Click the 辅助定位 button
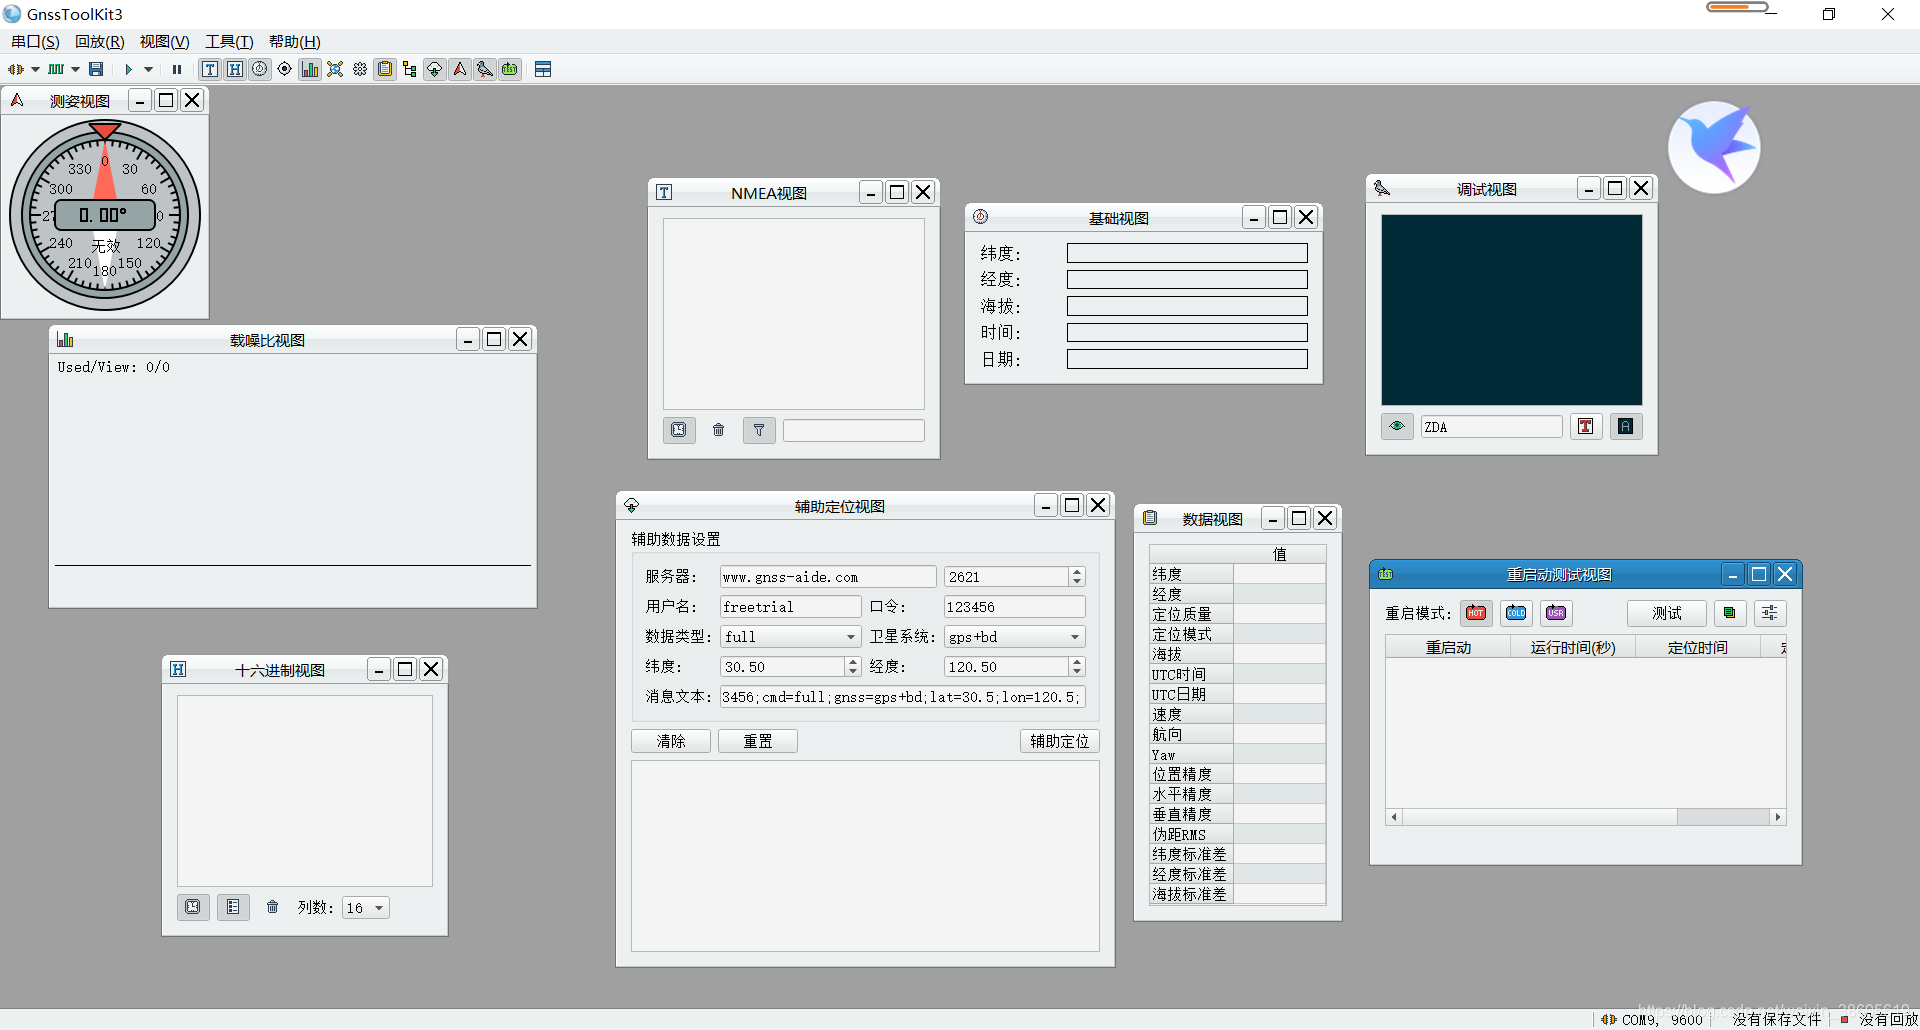 (1060, 741)
